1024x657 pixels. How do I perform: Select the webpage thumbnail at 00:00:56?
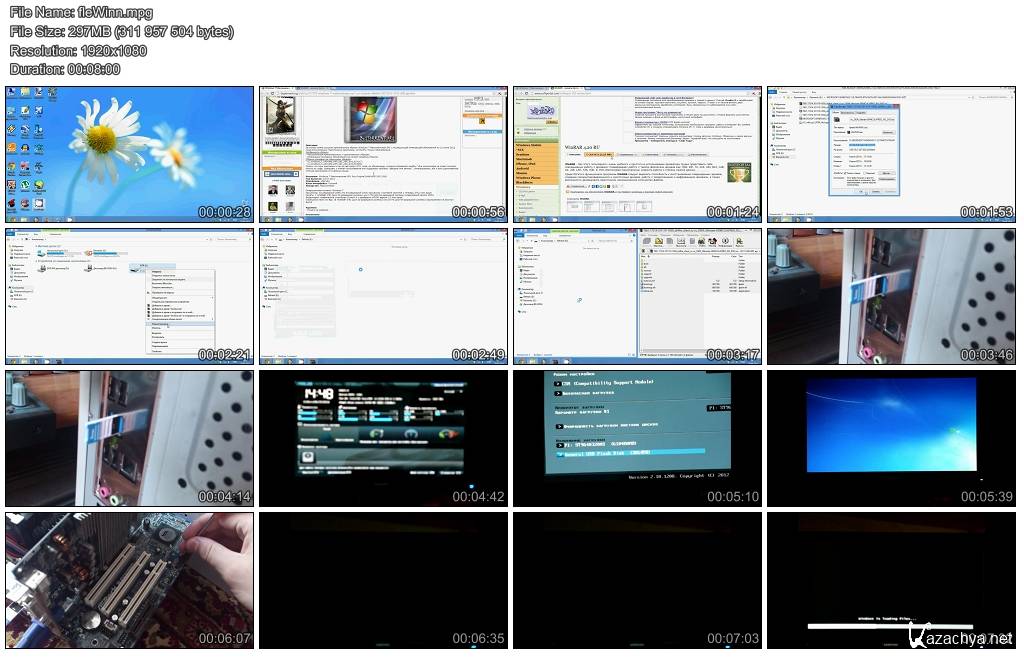point(383,154)
